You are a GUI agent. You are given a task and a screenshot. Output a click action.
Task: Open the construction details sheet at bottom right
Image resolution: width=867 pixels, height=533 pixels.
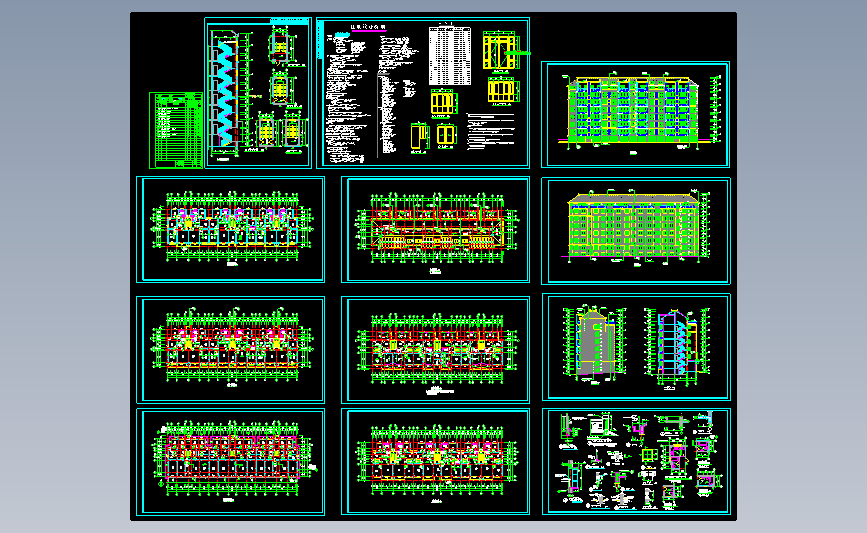tap(636, 462)
